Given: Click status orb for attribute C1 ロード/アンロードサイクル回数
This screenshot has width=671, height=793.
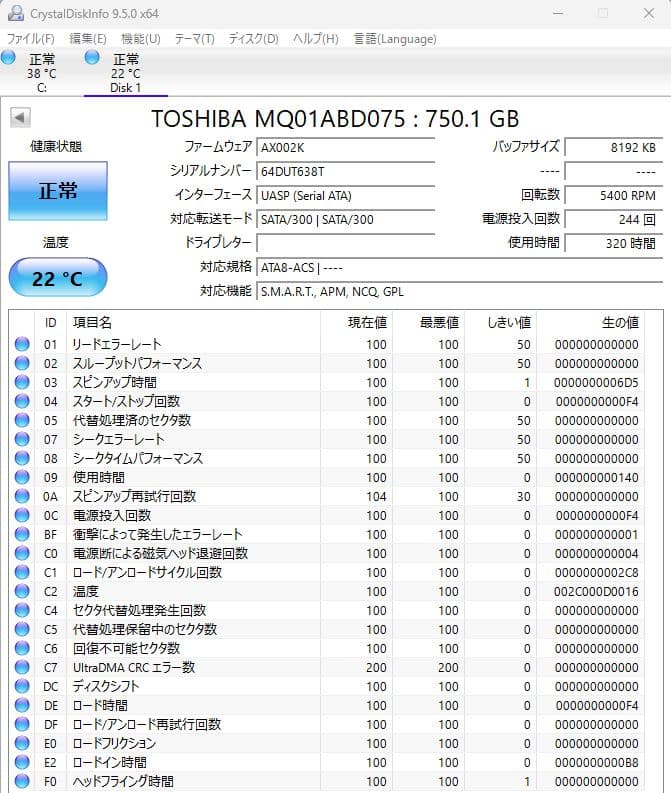Looking at the screenshot, I should click(x=22, y=572).
